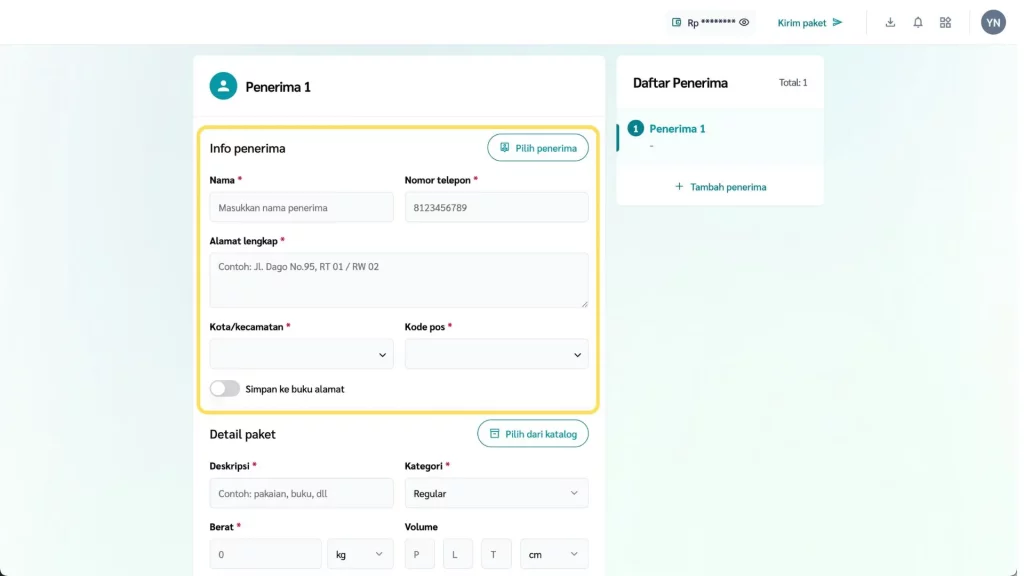The image size is (1024, 576).
Task: Open the Kategori Regular dropdown
Action: click(x=496, y=493)
